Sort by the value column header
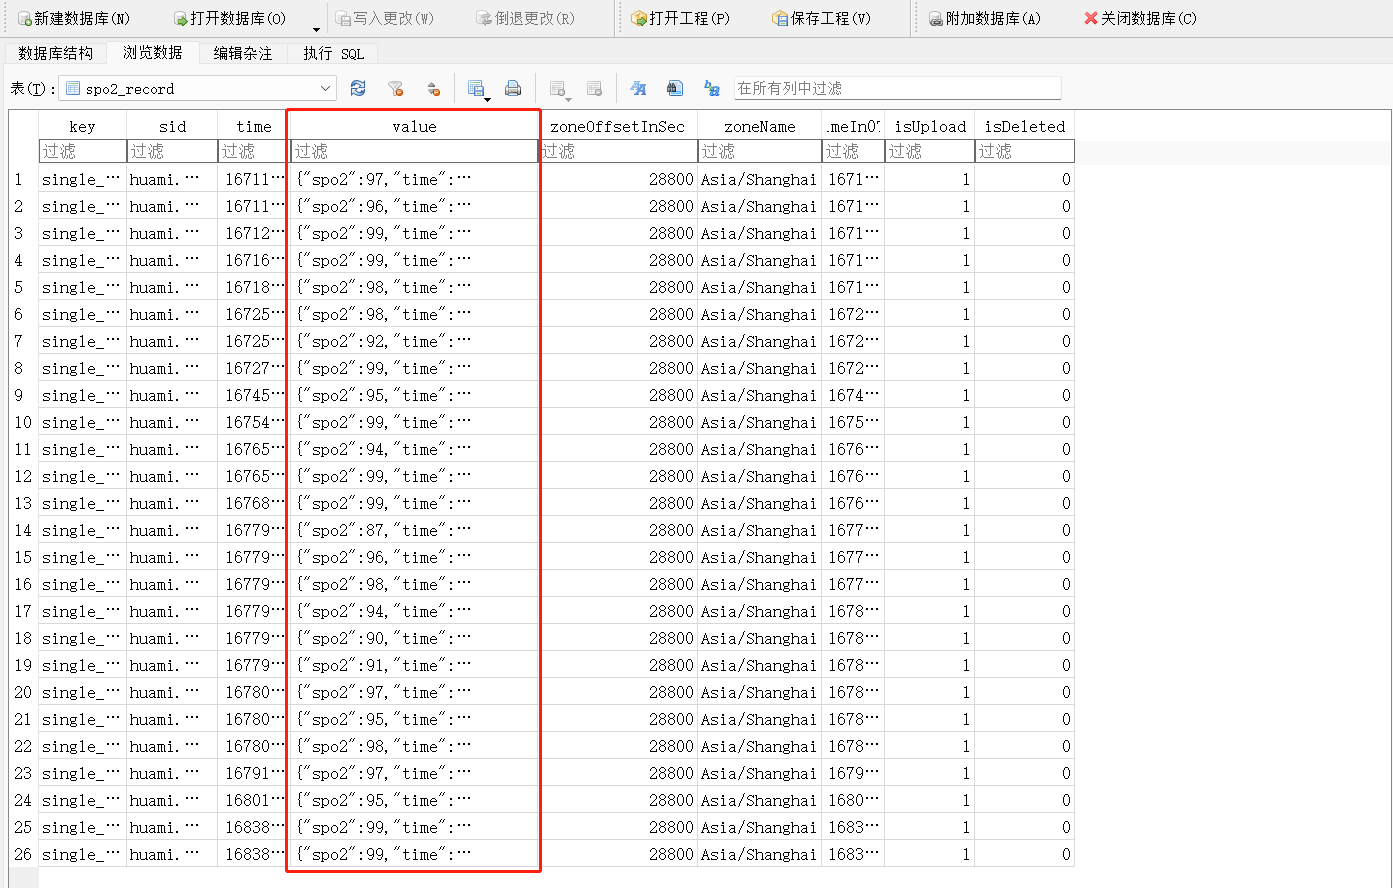Viewport: 1393px width, 888px height. coord(414,126)
